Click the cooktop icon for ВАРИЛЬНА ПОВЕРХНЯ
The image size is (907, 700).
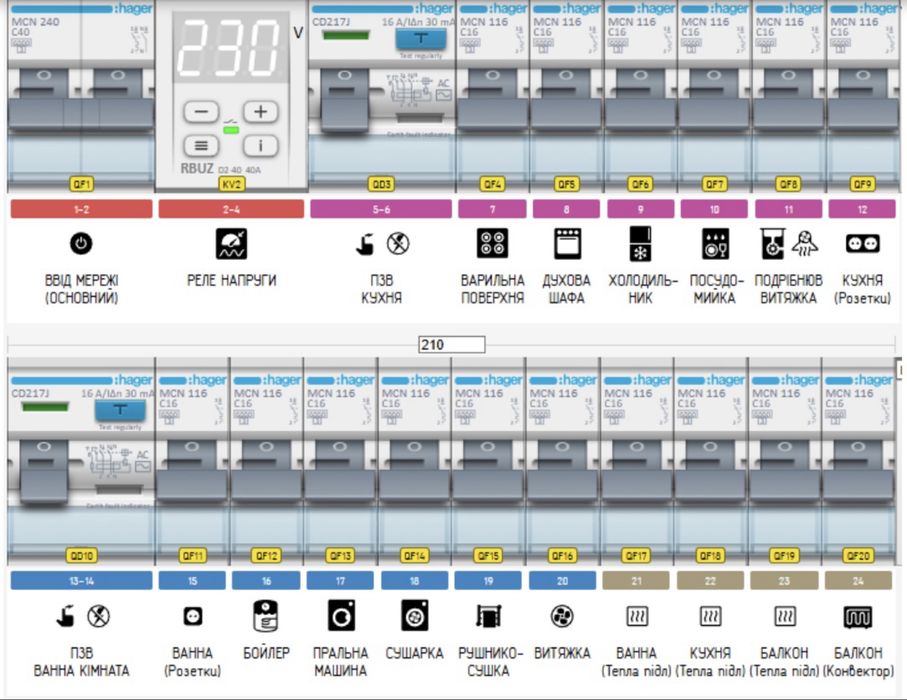pyautogui.click(x=492, y=243)
